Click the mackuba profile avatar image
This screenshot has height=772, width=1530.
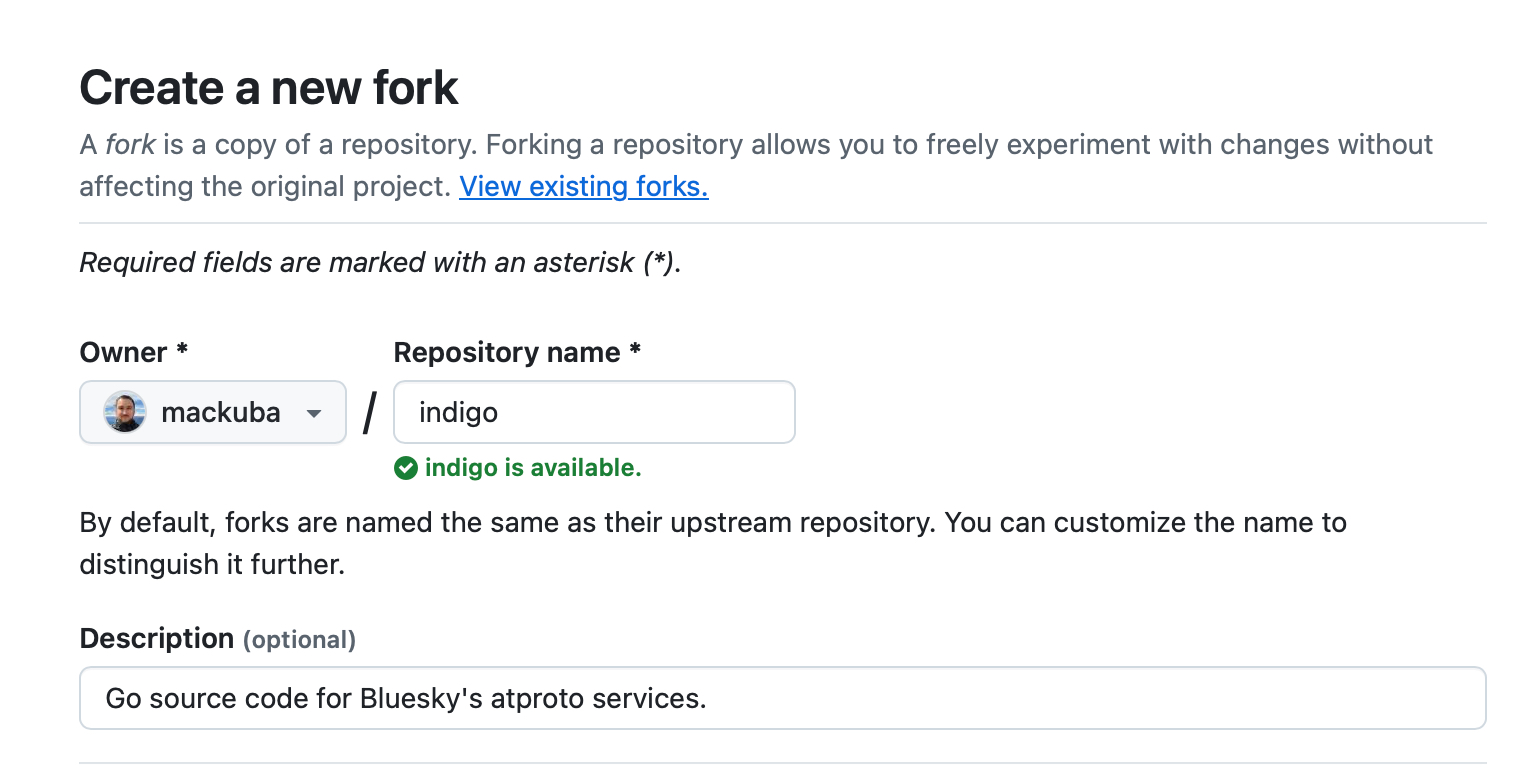126,412
